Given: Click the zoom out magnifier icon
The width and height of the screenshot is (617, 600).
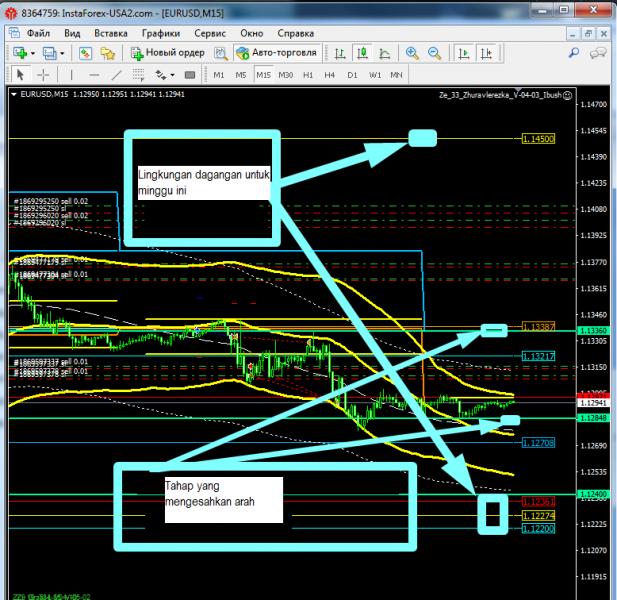Looking at the screenshot, I should click(434, 52).
